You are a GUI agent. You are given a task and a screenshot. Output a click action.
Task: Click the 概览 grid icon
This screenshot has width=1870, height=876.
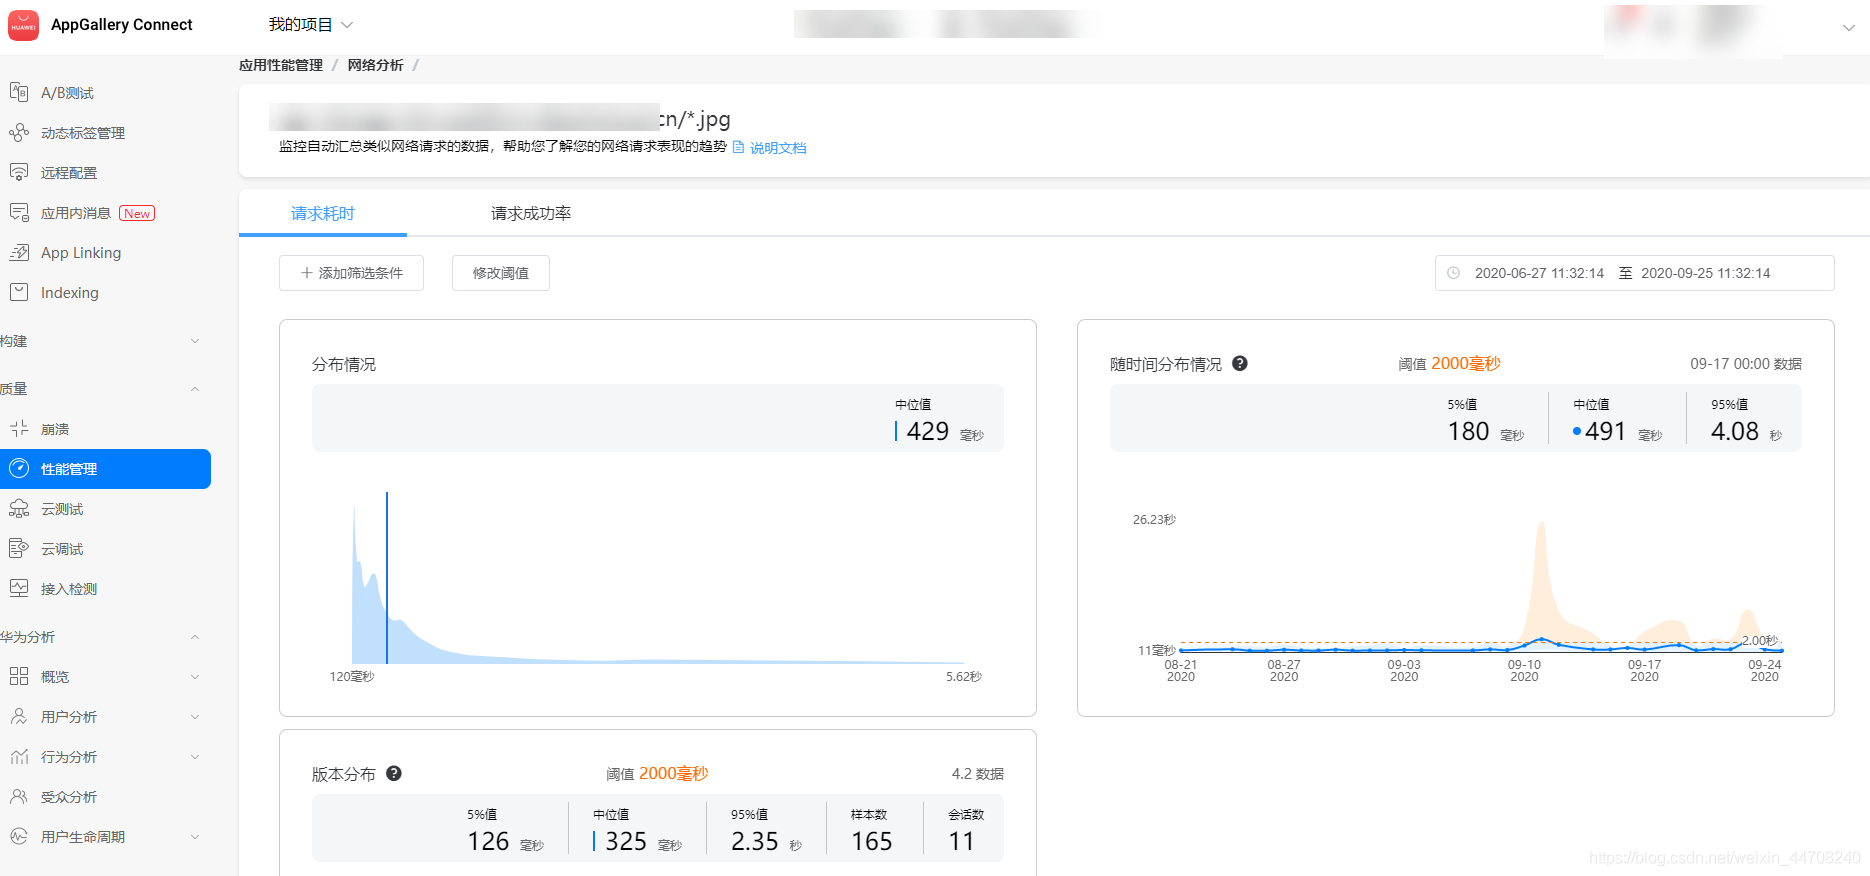19,676
